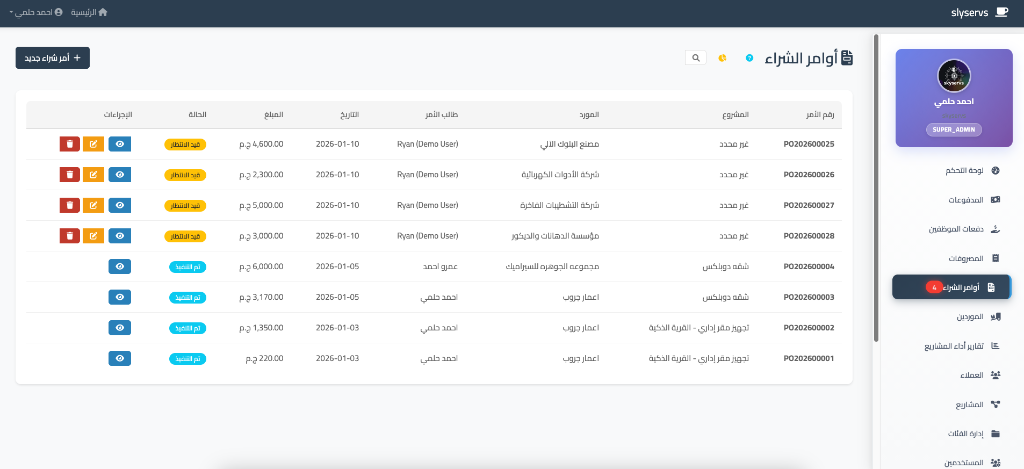The width and height of the screenshot is (1024, 469).
Task: Edit purchase order PO202600025
Action: [x=94, y=144]
